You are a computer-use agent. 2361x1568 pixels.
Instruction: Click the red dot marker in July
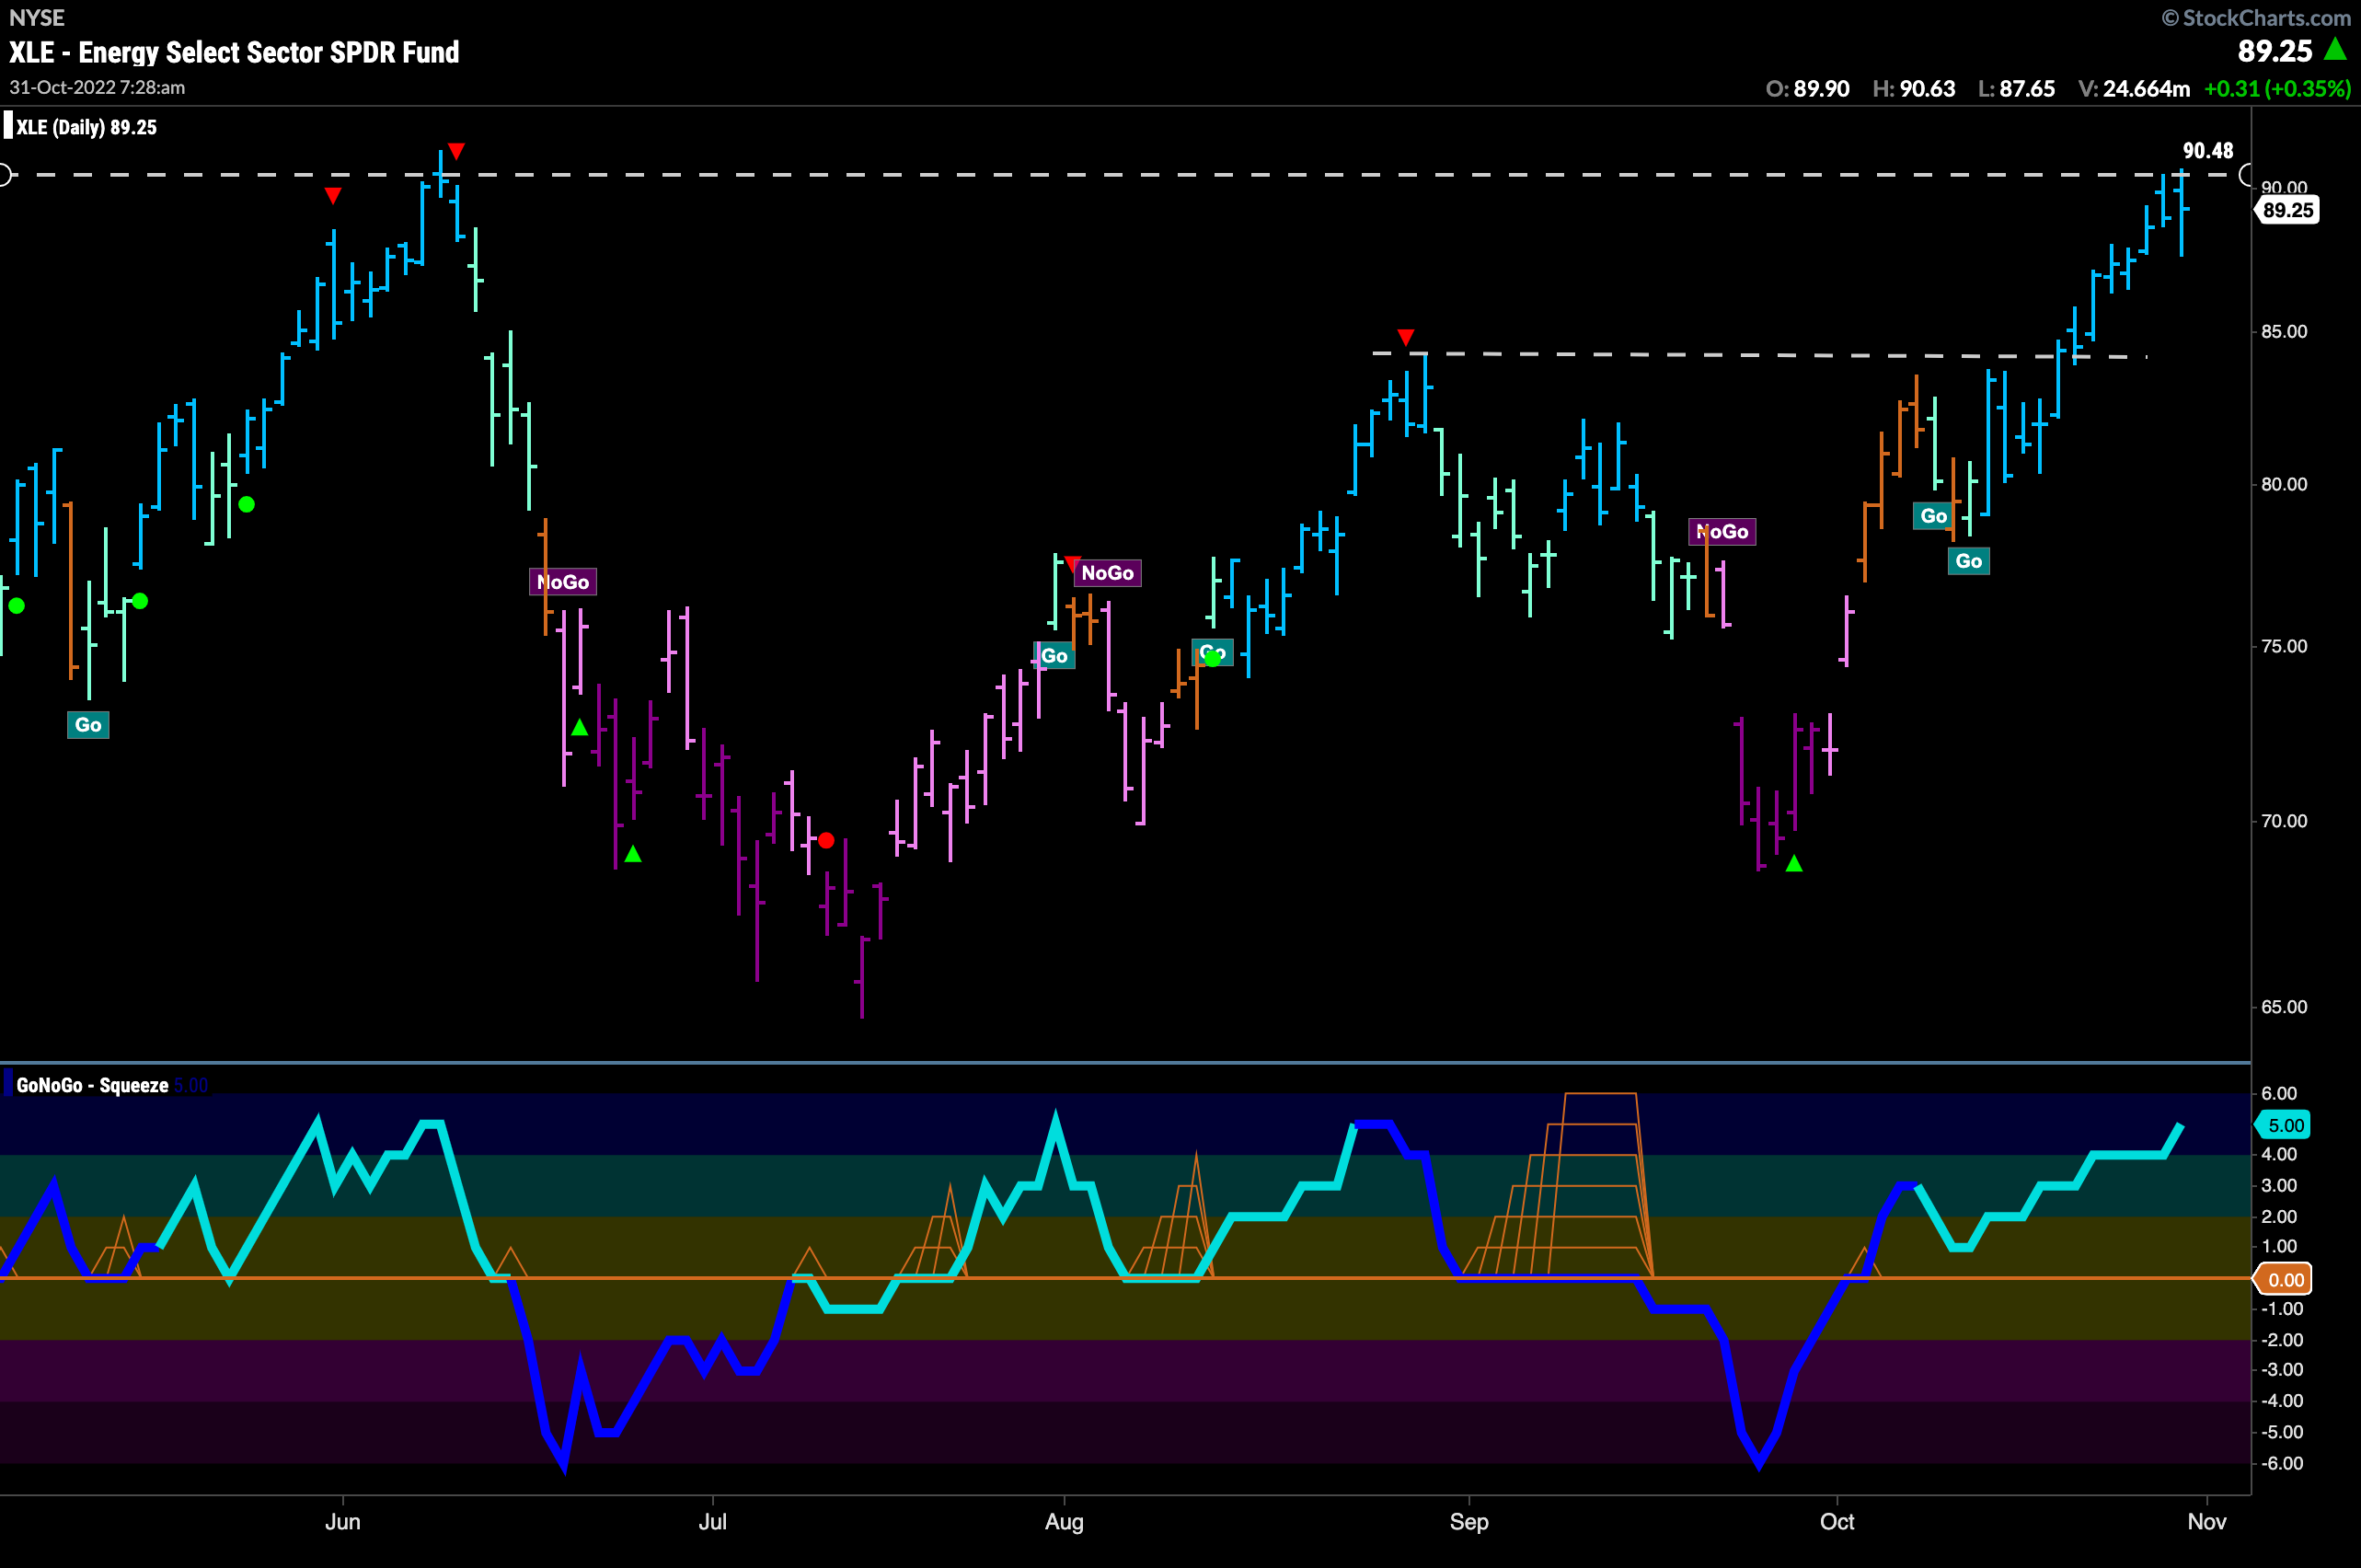click(x=826, y=840)
